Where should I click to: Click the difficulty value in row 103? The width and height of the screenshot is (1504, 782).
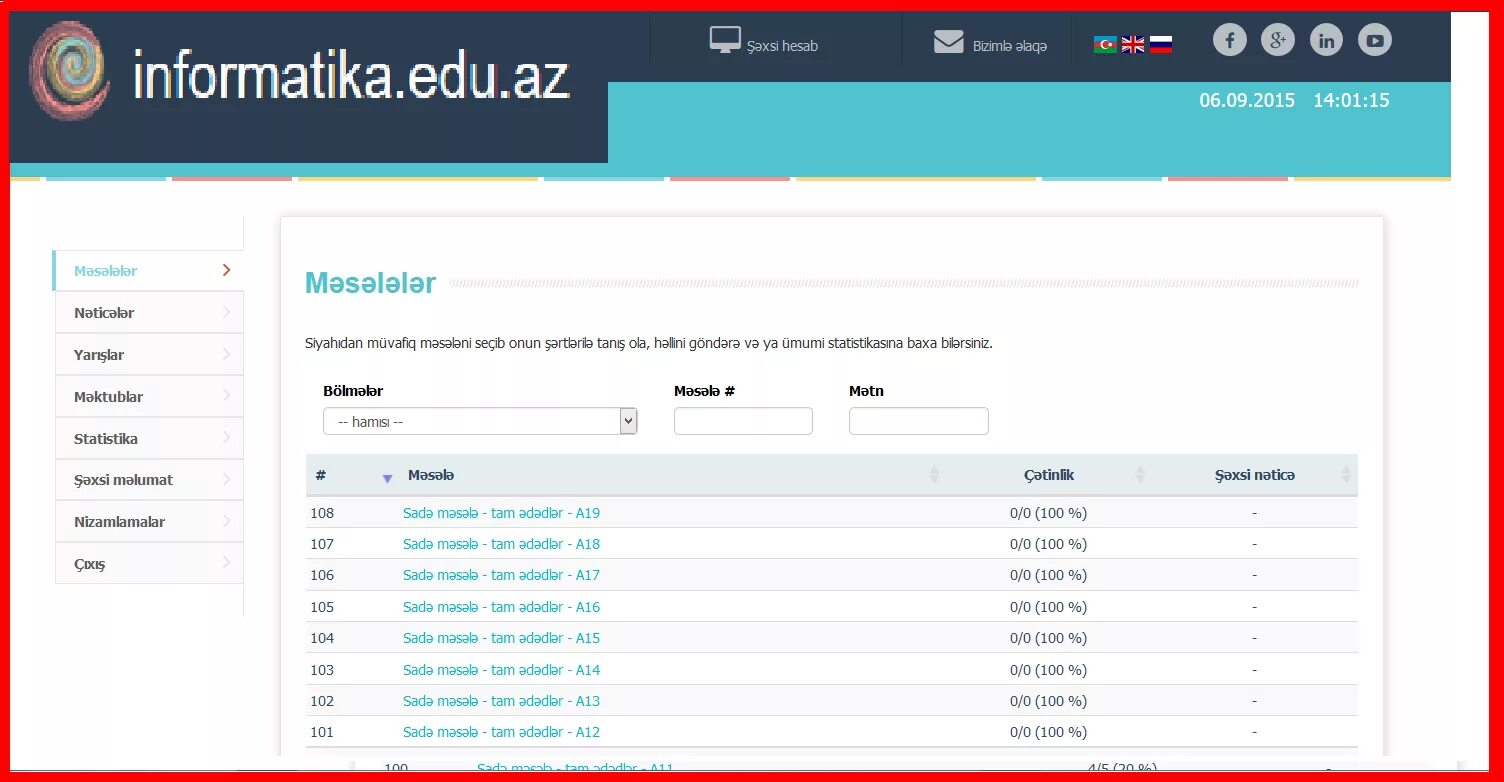click(x=1048, y=670)
